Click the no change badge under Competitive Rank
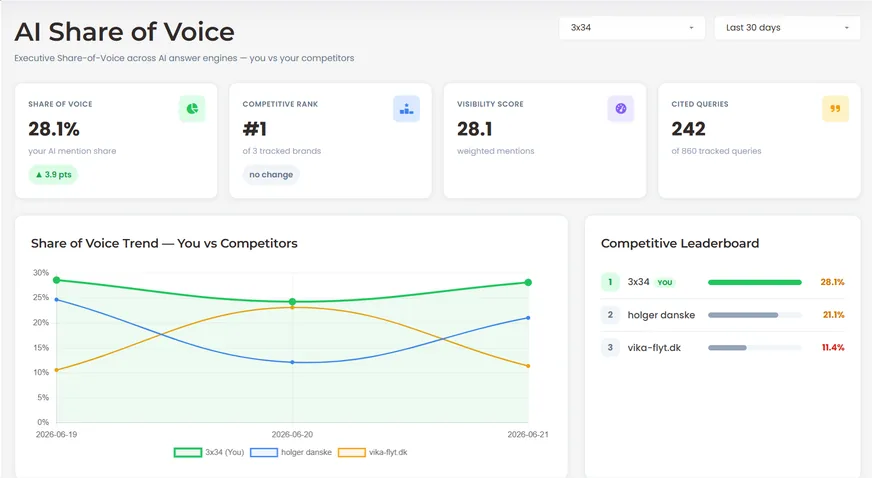Viewport: 872px width, 478px height. pos(271,175)
